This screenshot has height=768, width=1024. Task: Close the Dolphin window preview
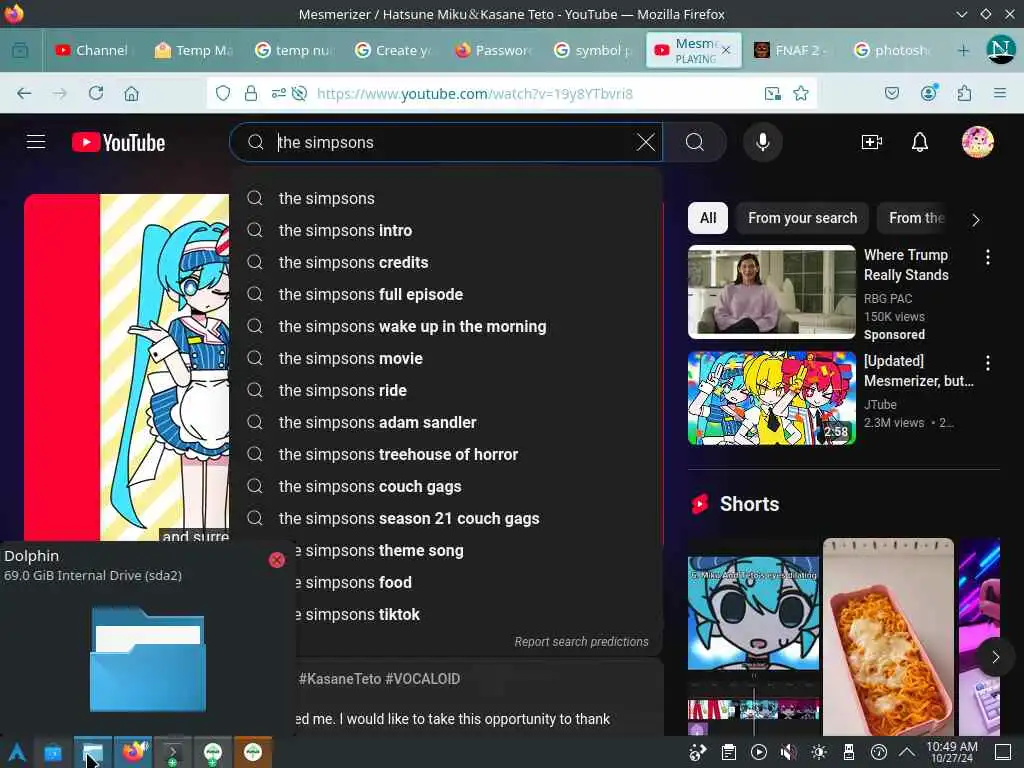(276, 560)
